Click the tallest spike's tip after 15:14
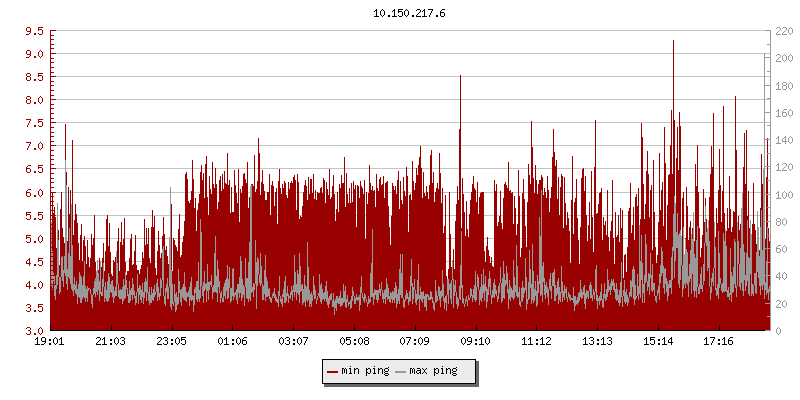800x400 pixels. coord(673,41)
